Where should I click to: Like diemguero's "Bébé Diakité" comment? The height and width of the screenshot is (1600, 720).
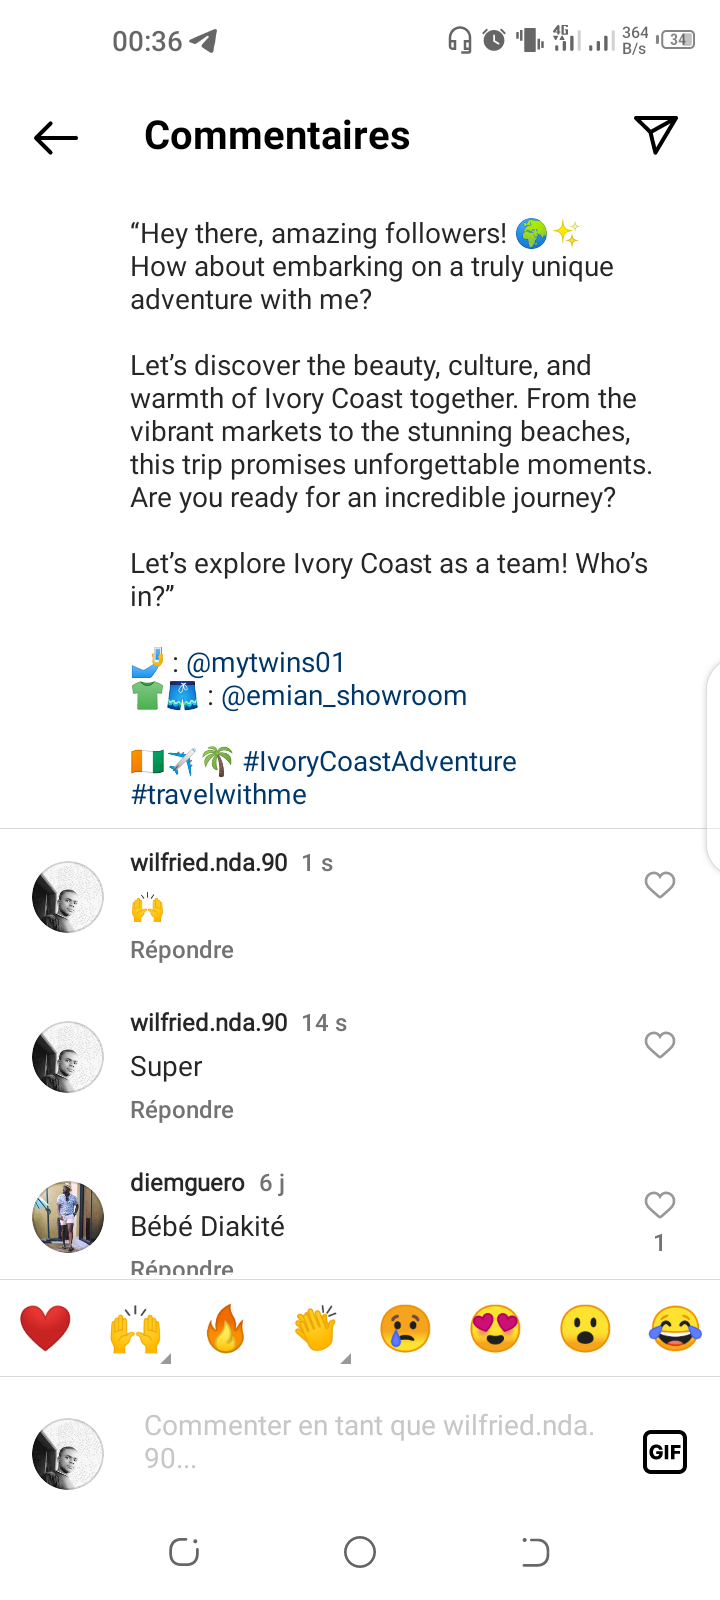[x=659, y=1205]
